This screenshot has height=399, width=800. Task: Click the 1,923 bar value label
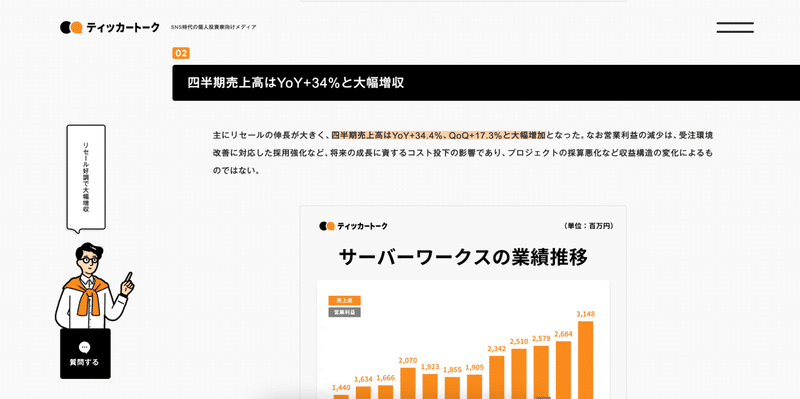[x=430, y=367]
